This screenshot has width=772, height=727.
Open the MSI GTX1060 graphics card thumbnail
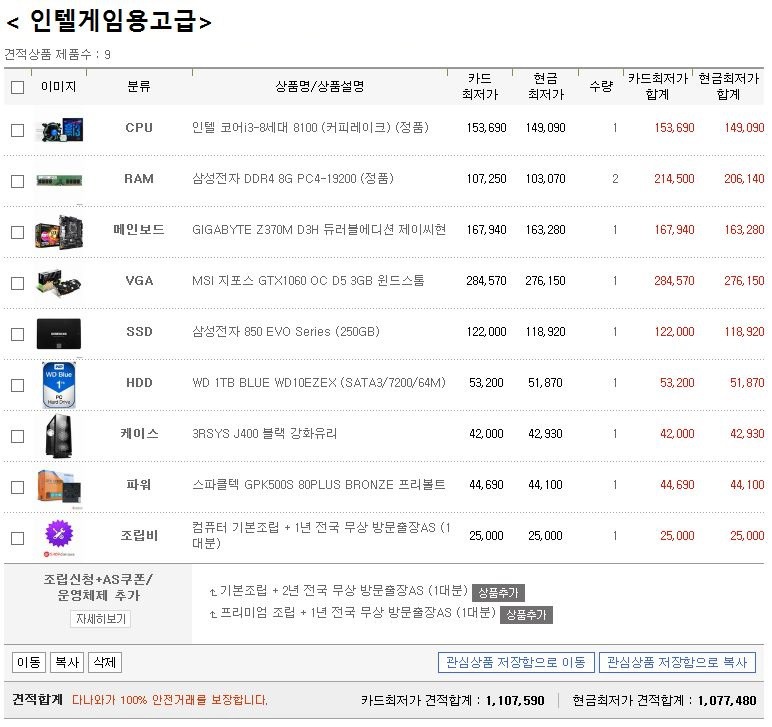[59, 282]
